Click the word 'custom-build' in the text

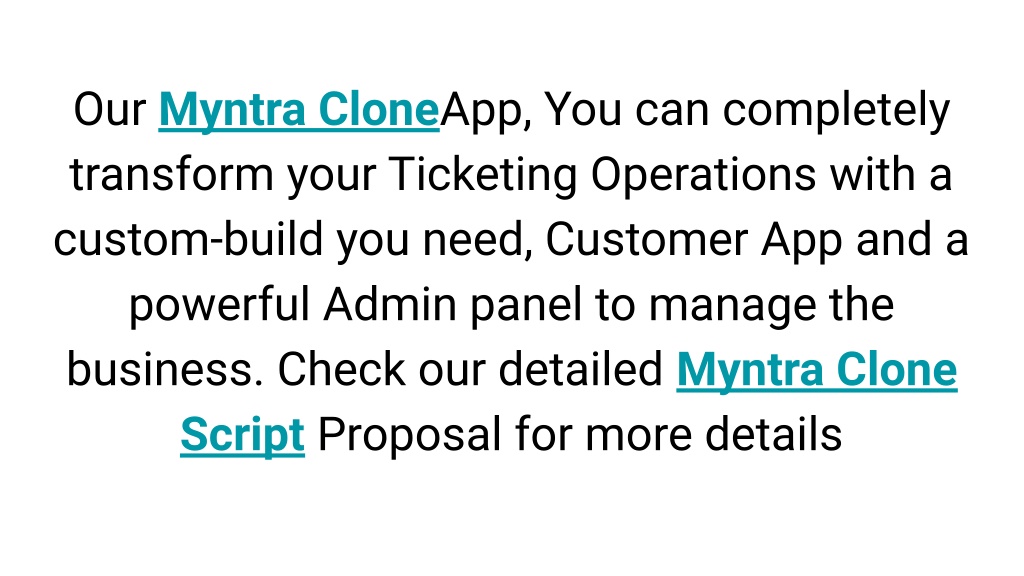click(188, 240)
